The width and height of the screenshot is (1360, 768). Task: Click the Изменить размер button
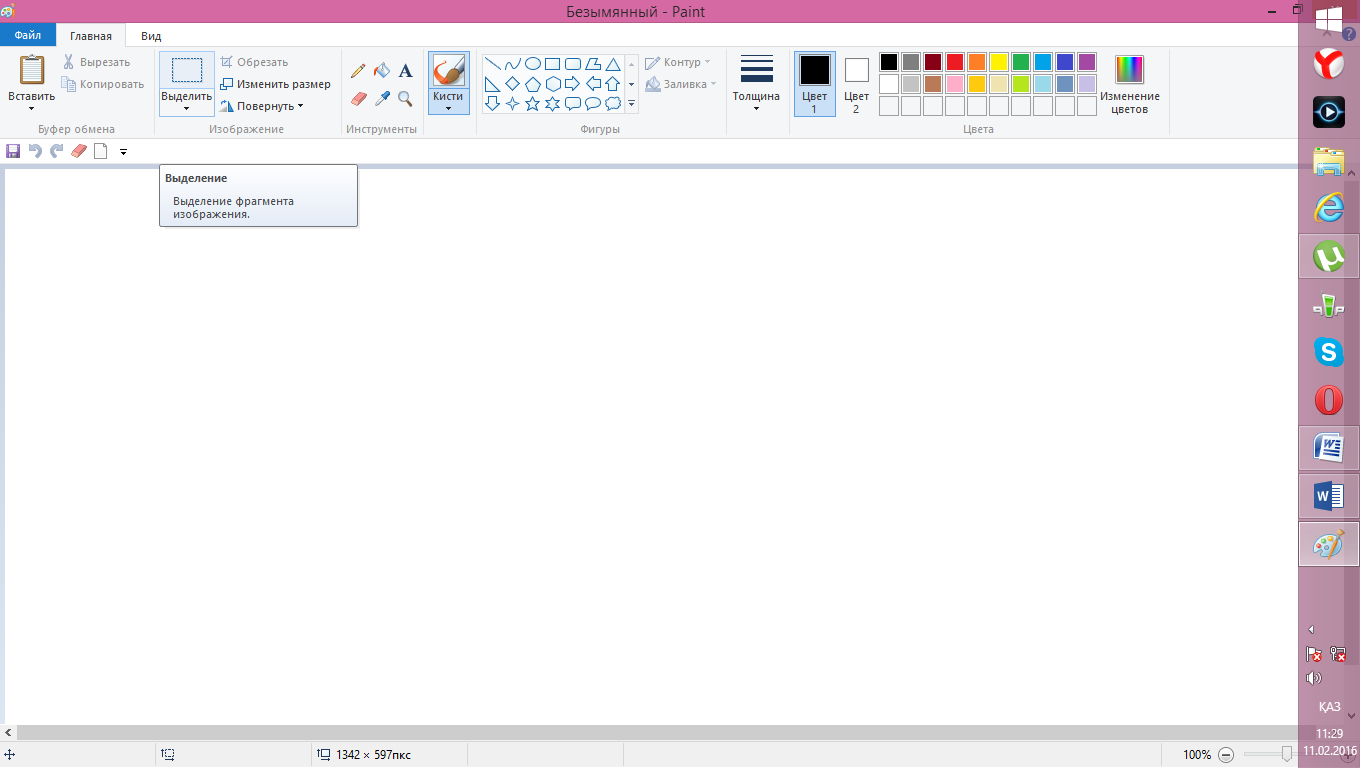tap(276, 84)
